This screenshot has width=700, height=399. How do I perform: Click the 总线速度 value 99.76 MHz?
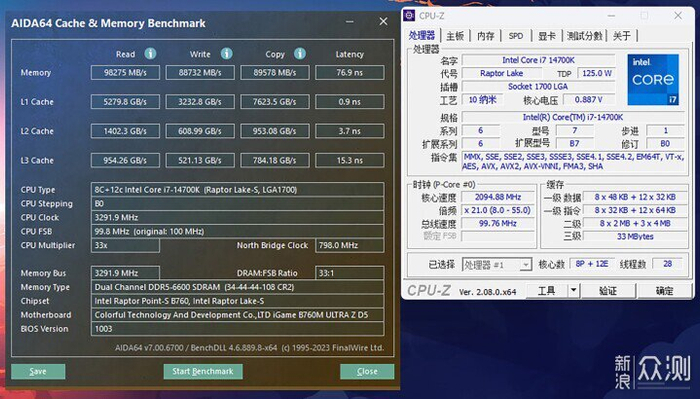(x=498, y=223)
